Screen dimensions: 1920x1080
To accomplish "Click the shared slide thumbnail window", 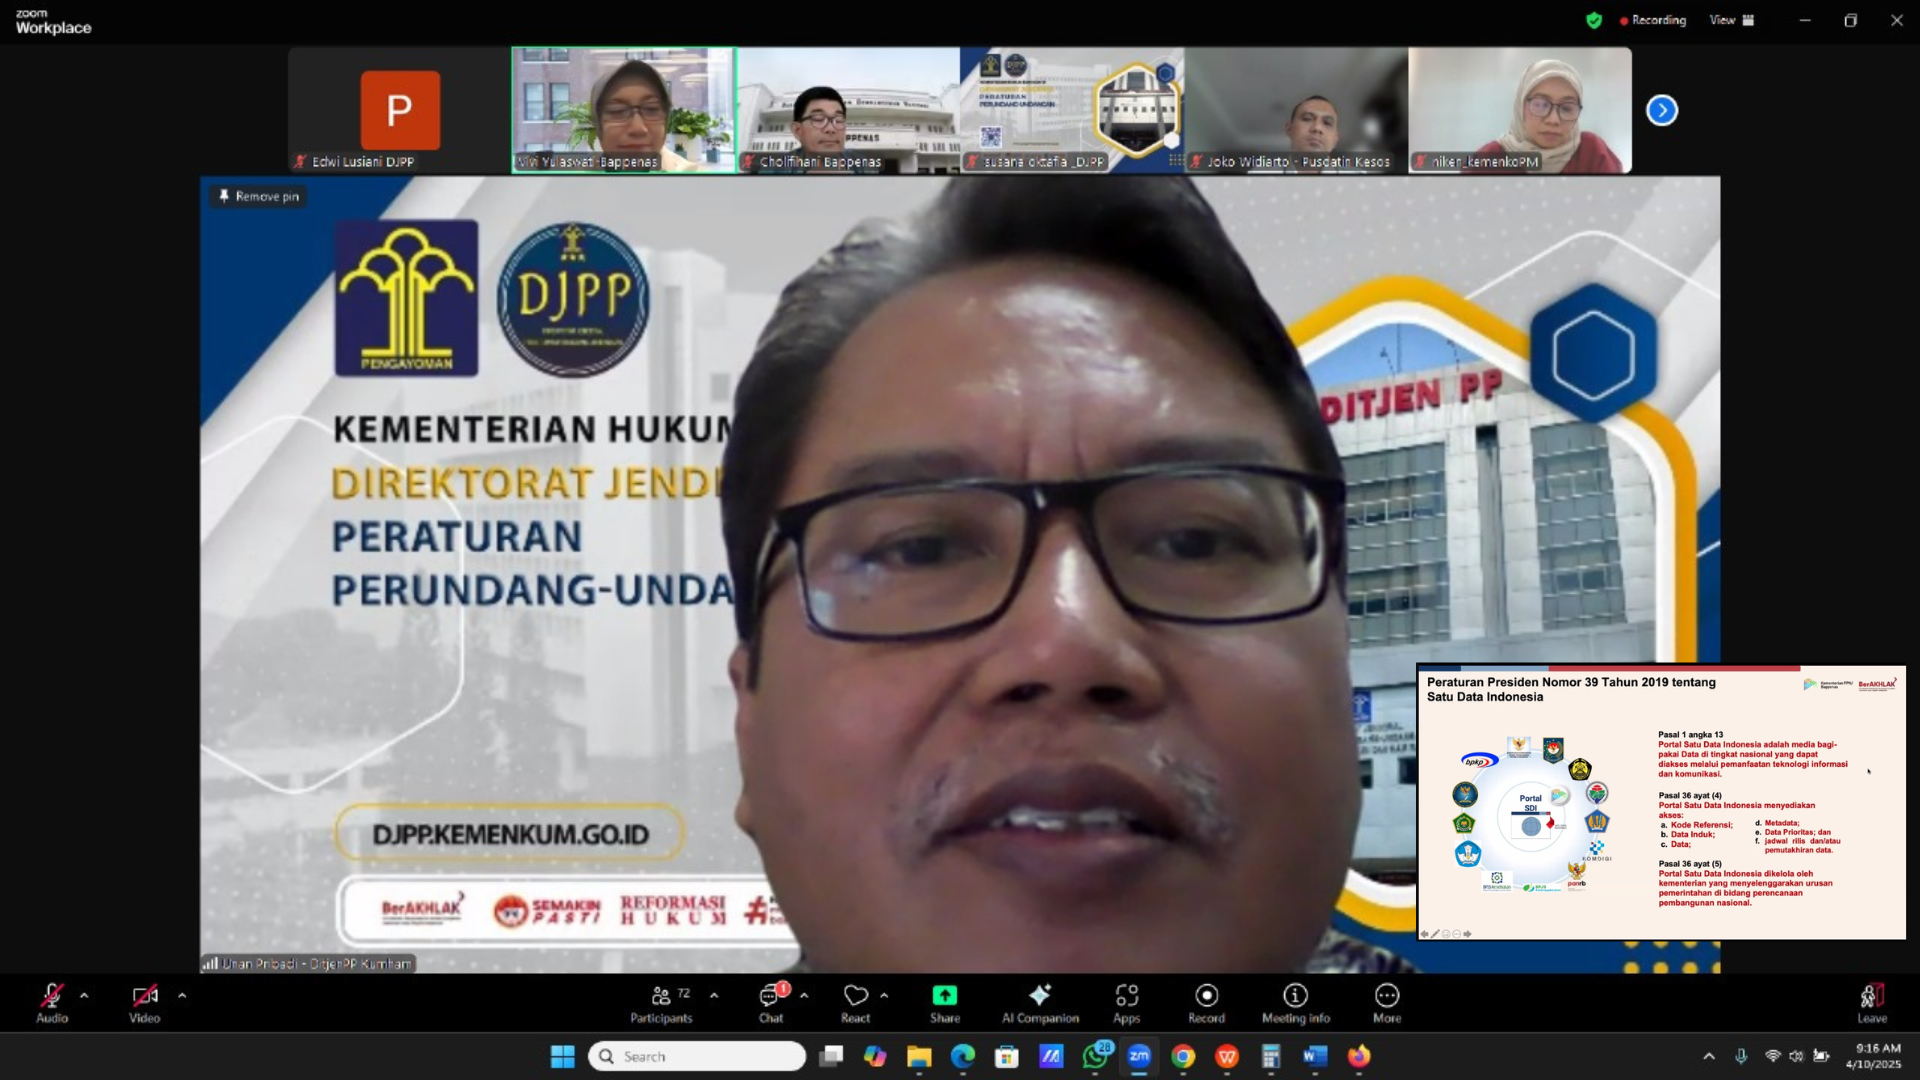I will pos(1662,802).
